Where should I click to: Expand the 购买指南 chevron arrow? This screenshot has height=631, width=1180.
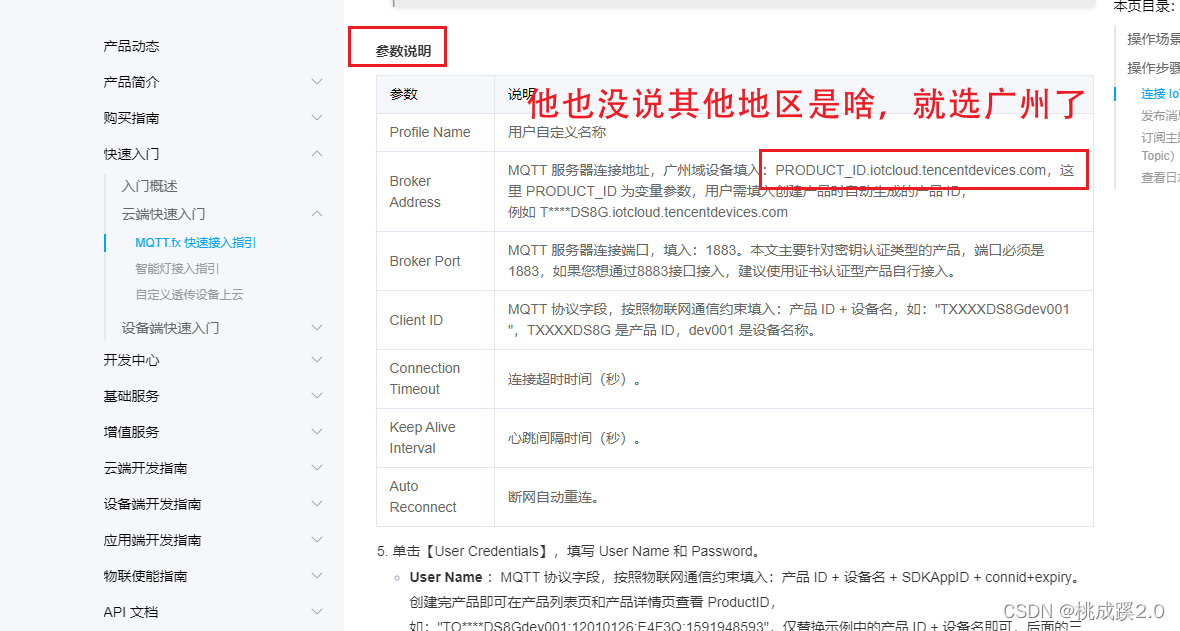click(317, 118)
